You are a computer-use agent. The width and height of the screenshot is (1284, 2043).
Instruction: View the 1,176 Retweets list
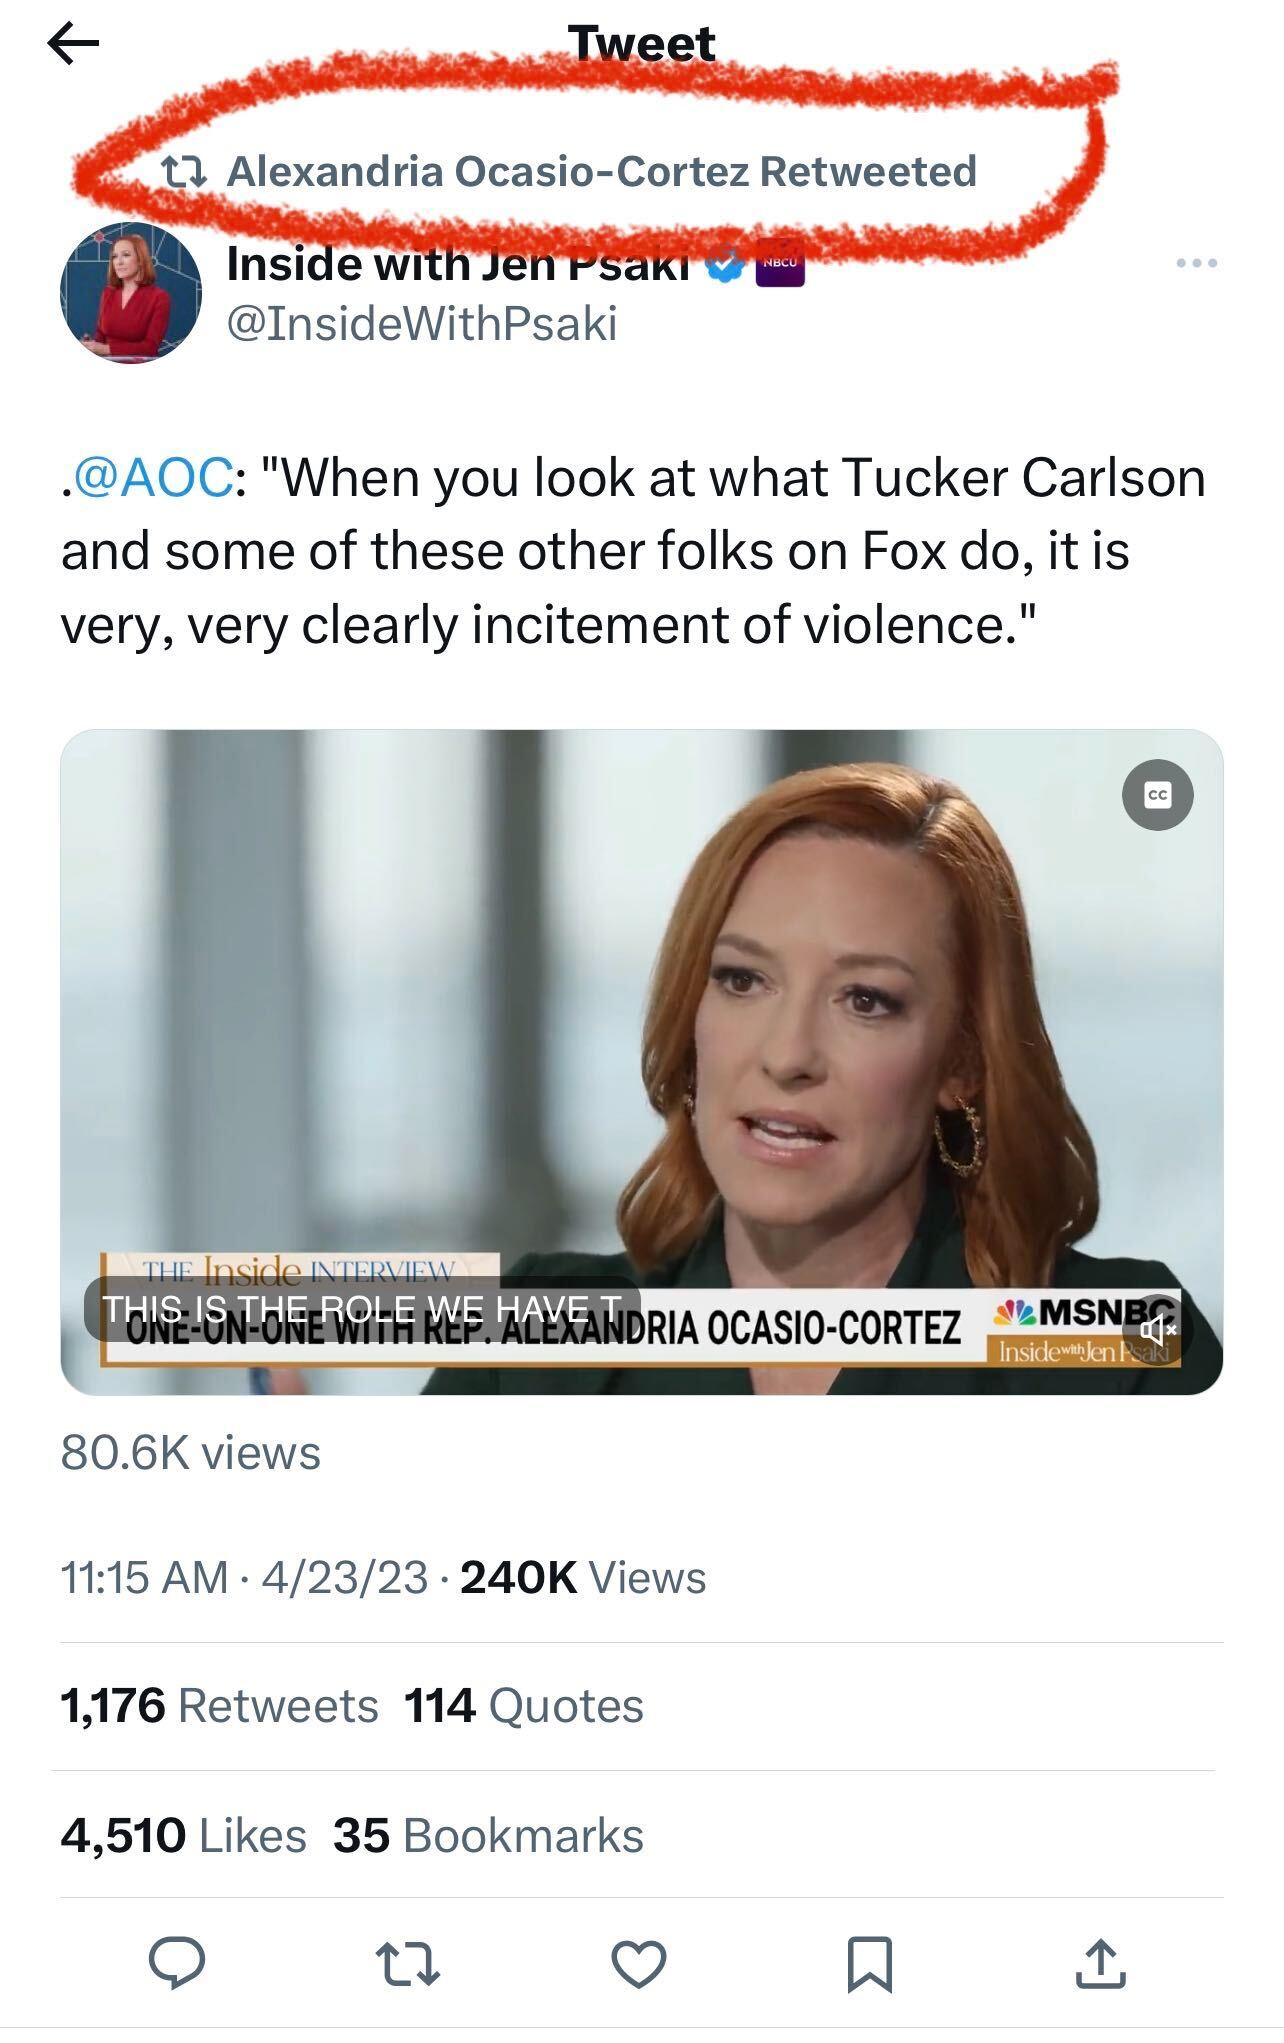[219, 1706]
